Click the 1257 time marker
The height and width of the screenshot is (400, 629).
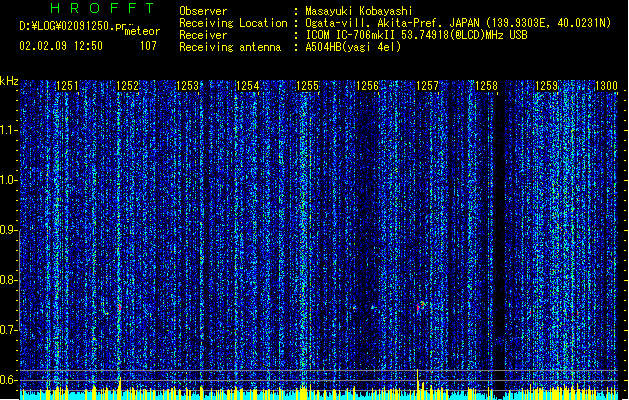[427, 86]
